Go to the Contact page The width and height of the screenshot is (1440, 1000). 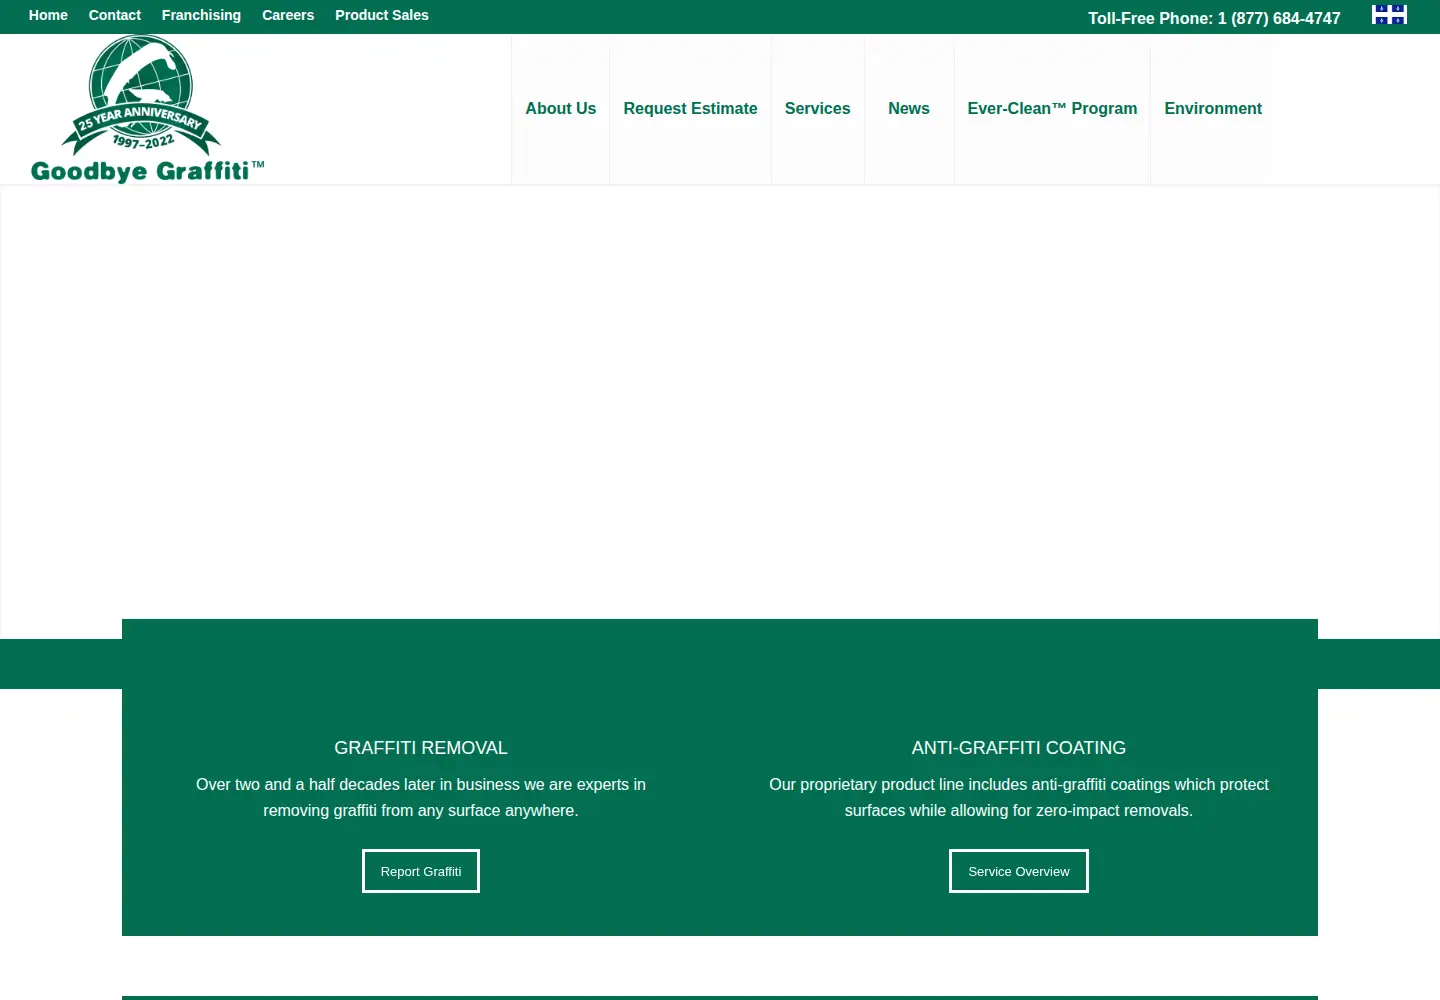pyautogui.click(x=115, y=15)
